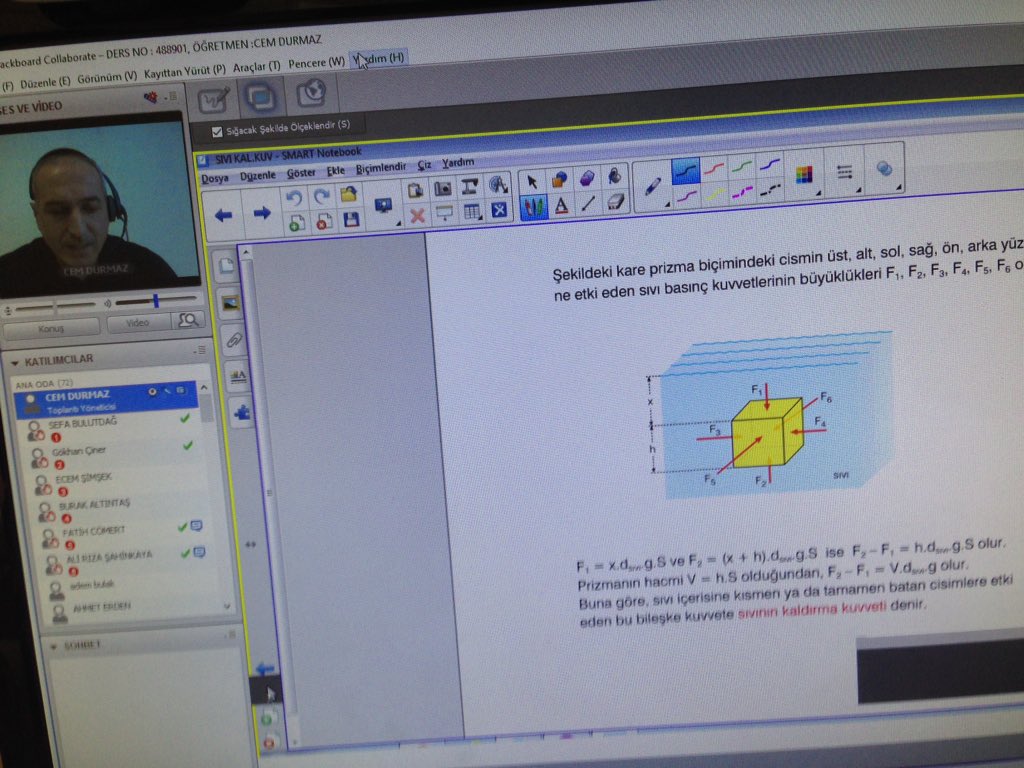Toggle full screen view icon
This screenshot has height=768, width=1024.
point(500,210)
